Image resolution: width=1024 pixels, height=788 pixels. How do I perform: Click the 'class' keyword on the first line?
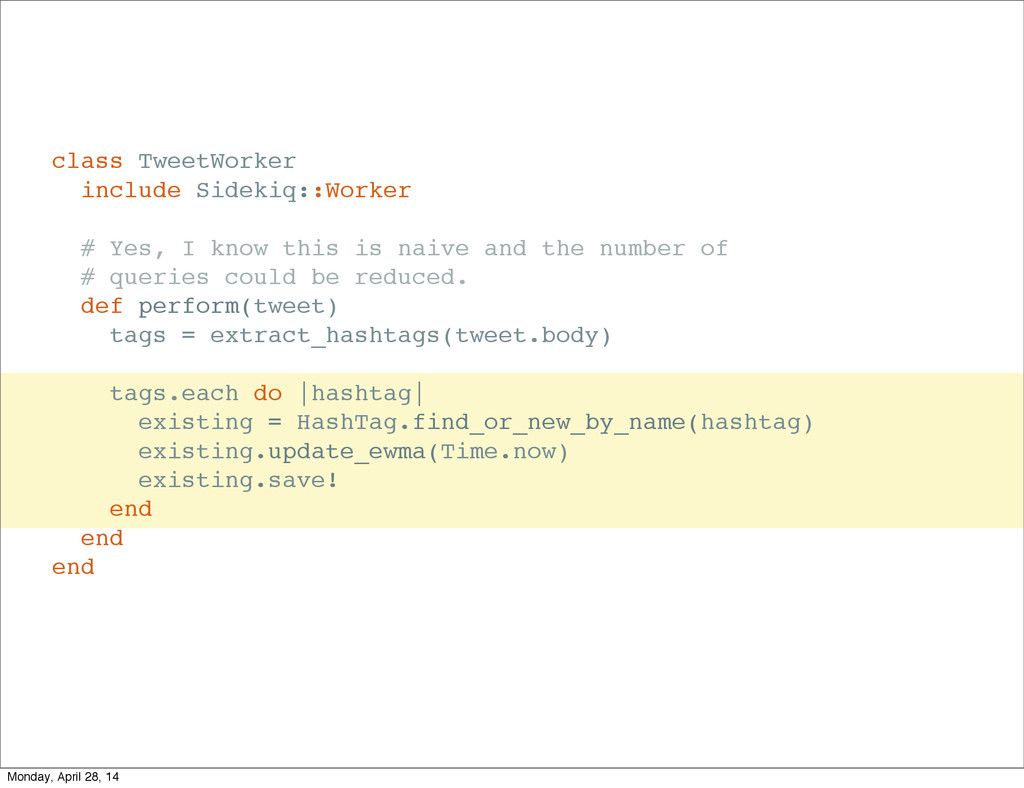(87, 161)
